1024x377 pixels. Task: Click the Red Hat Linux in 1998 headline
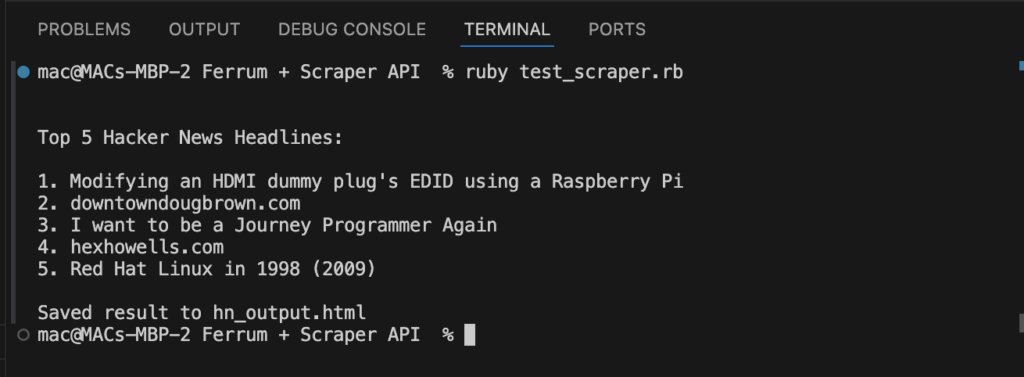(223, 269)
